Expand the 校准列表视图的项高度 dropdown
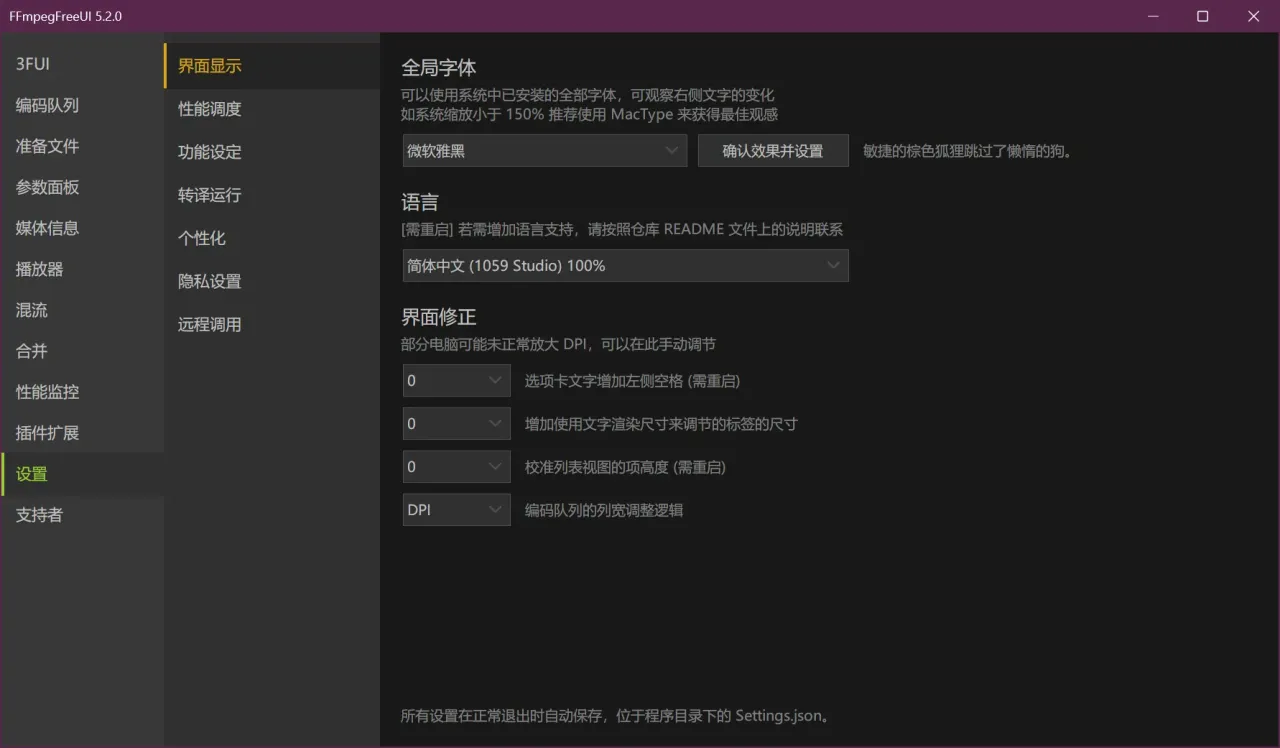 [x=456, y=467]
